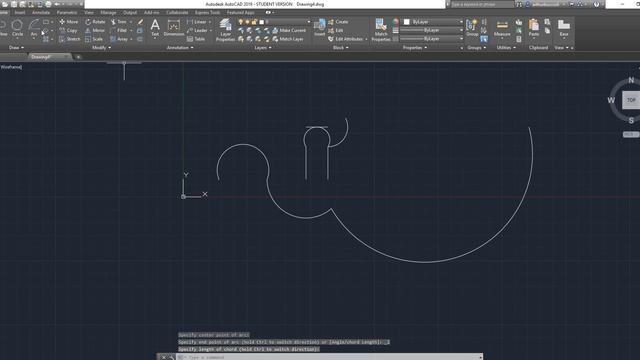Open the layer selection dropdown
Screen dimensions: 640x360
coord(308,22)
